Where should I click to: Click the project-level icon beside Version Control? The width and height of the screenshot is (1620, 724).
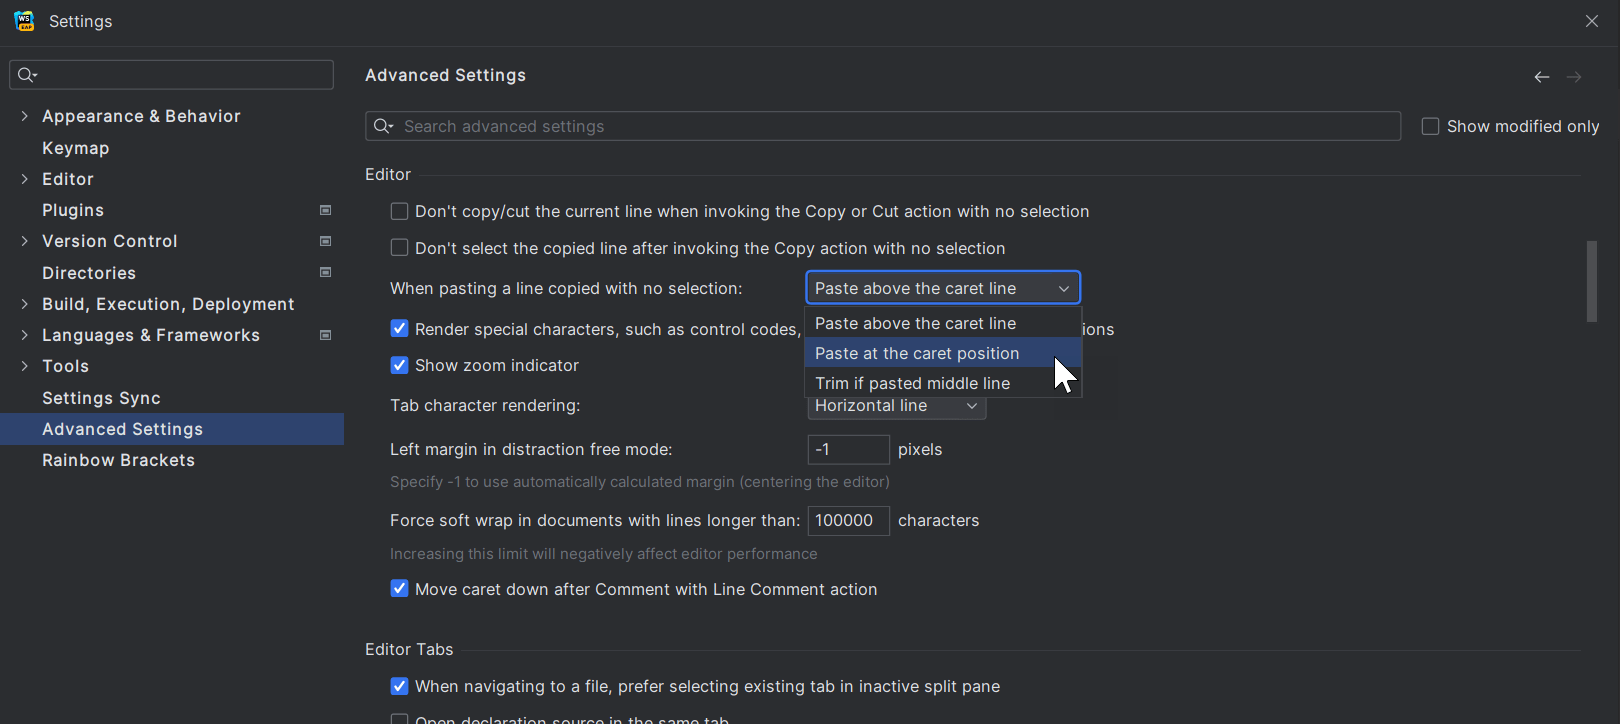tap(325, 241)
